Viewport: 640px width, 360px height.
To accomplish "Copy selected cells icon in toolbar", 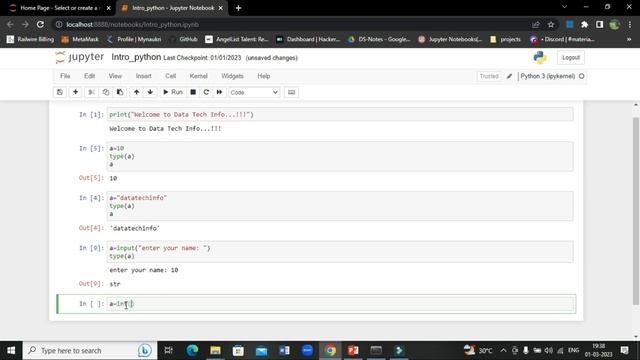I will click(x=106, y=92).
